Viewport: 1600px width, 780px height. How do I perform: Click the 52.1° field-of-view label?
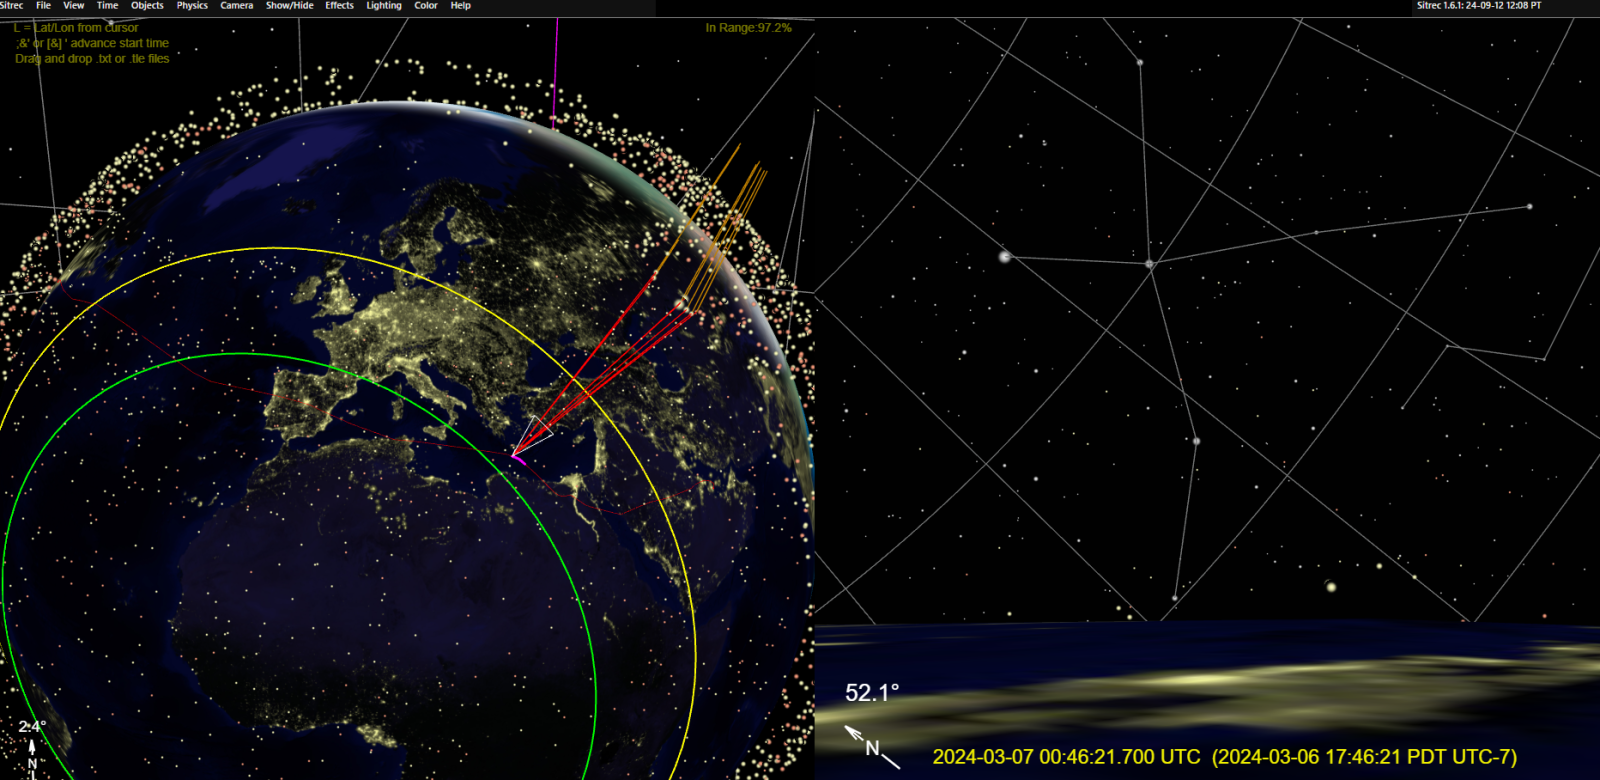[x=872, y=693]
